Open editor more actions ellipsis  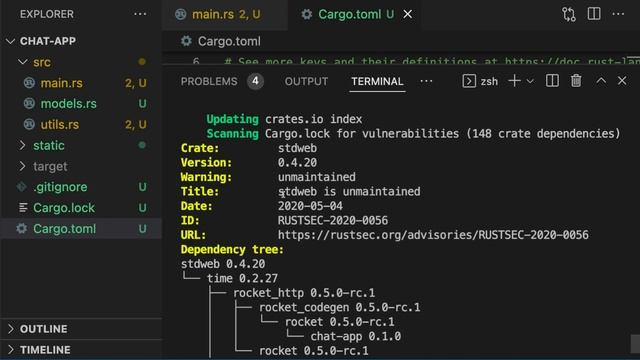pos(618,14)
